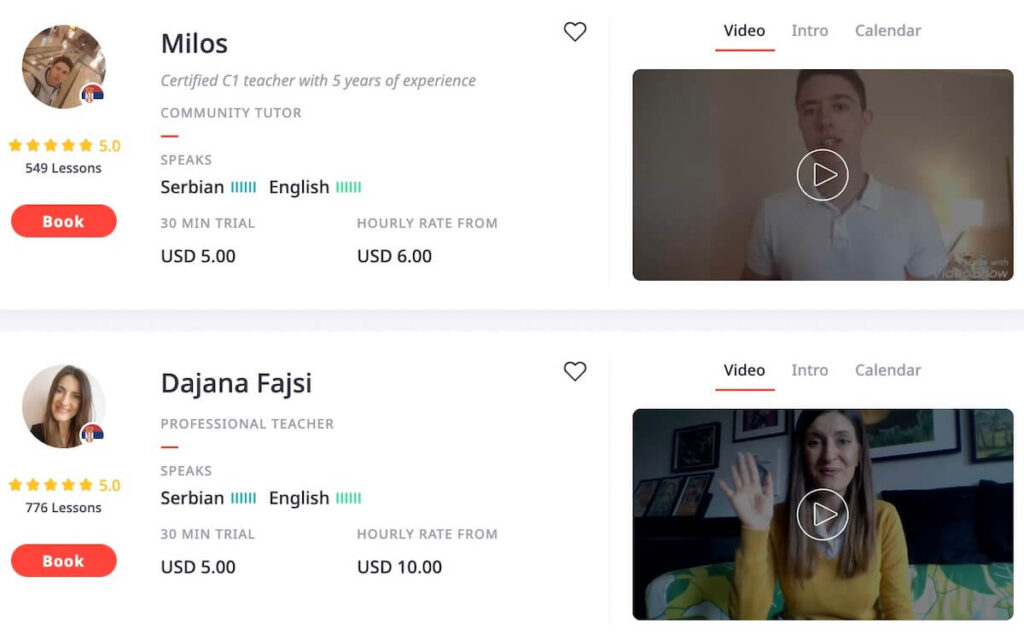The width and height of the screenshot is (1024, 641).
Task: Switch to Milos's Calendar tab
Action: (888, 31)
